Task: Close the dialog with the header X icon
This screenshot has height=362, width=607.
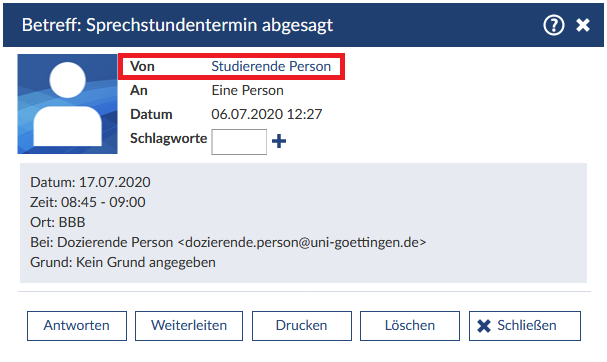Action: pyautogui.click(x=583, y=26)
